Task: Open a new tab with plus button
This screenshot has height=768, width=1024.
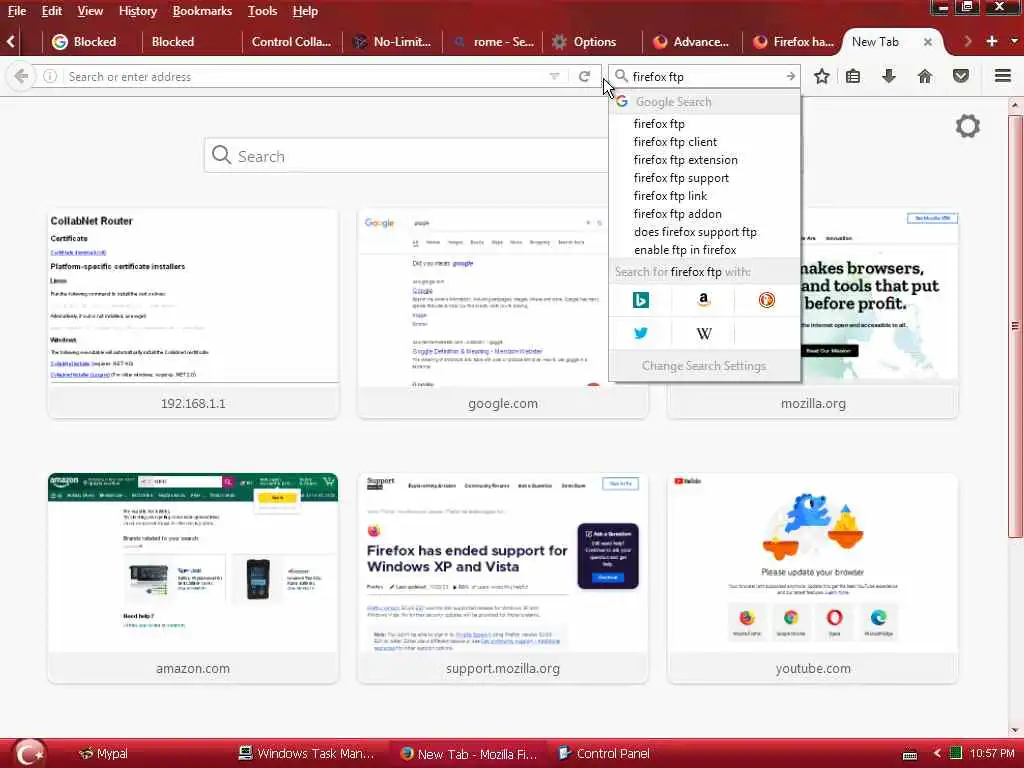Action: 991,41
